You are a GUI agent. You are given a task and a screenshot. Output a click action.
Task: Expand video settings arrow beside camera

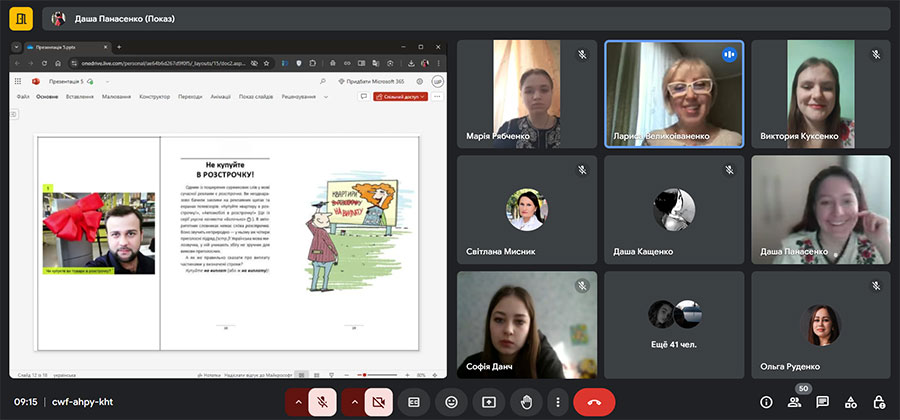[353, 401]
